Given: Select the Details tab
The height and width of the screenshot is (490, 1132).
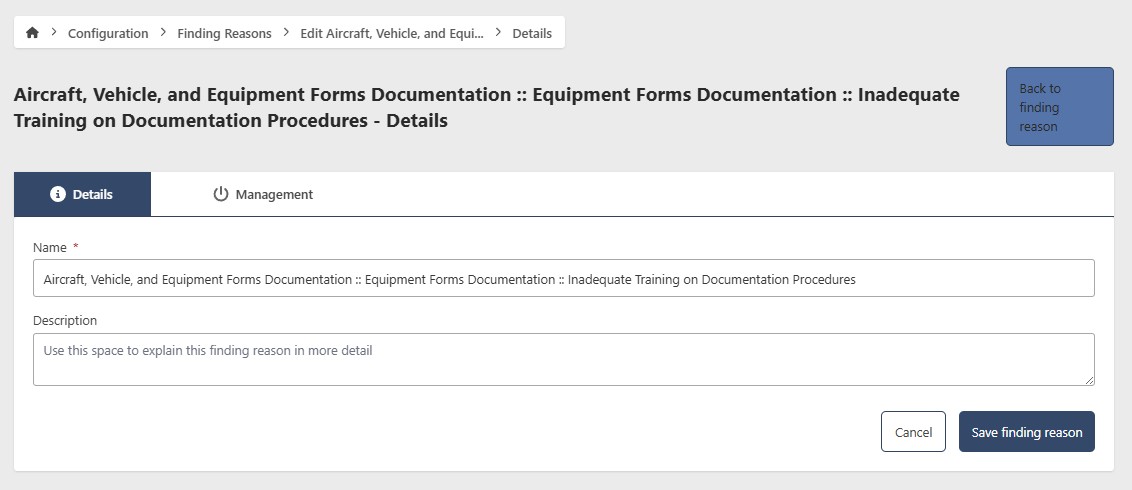Looking at the screenshot, I should (82, 194).
